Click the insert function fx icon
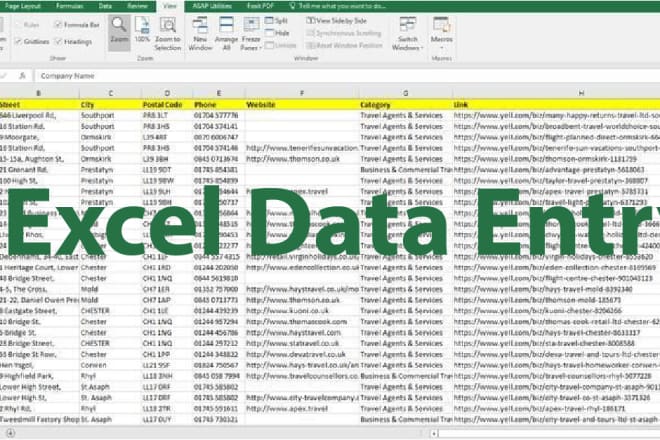This screenshot has width=660, height=440. pos(22,76)
